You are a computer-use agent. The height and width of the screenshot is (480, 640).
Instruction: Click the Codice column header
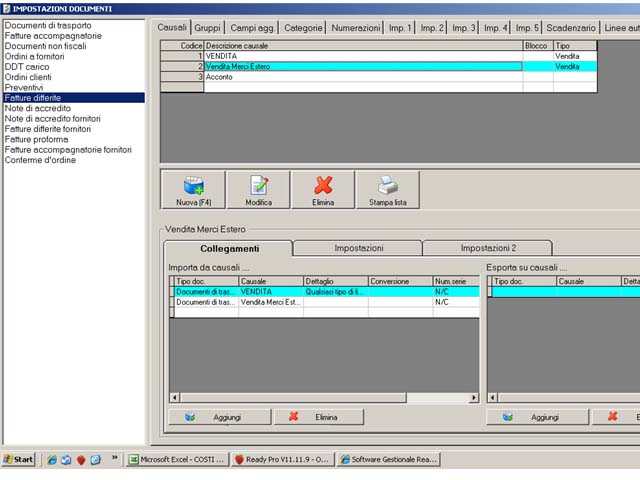point(182,46)
